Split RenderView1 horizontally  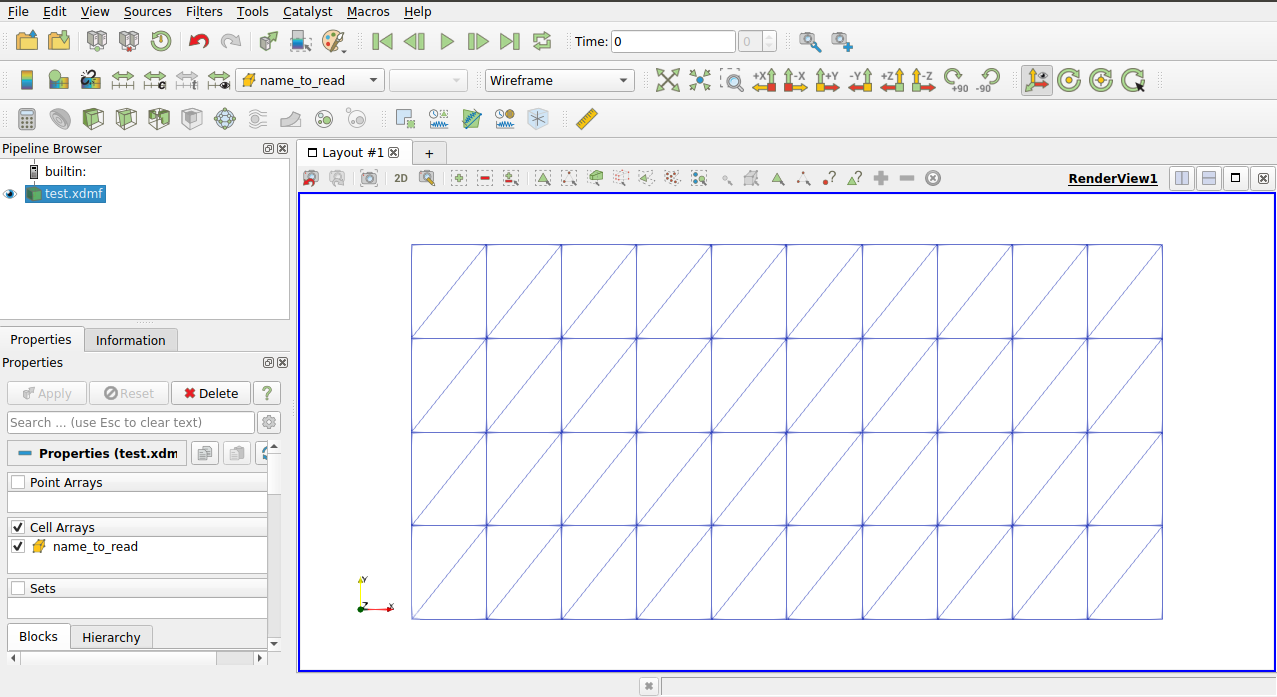[1182, 178]
